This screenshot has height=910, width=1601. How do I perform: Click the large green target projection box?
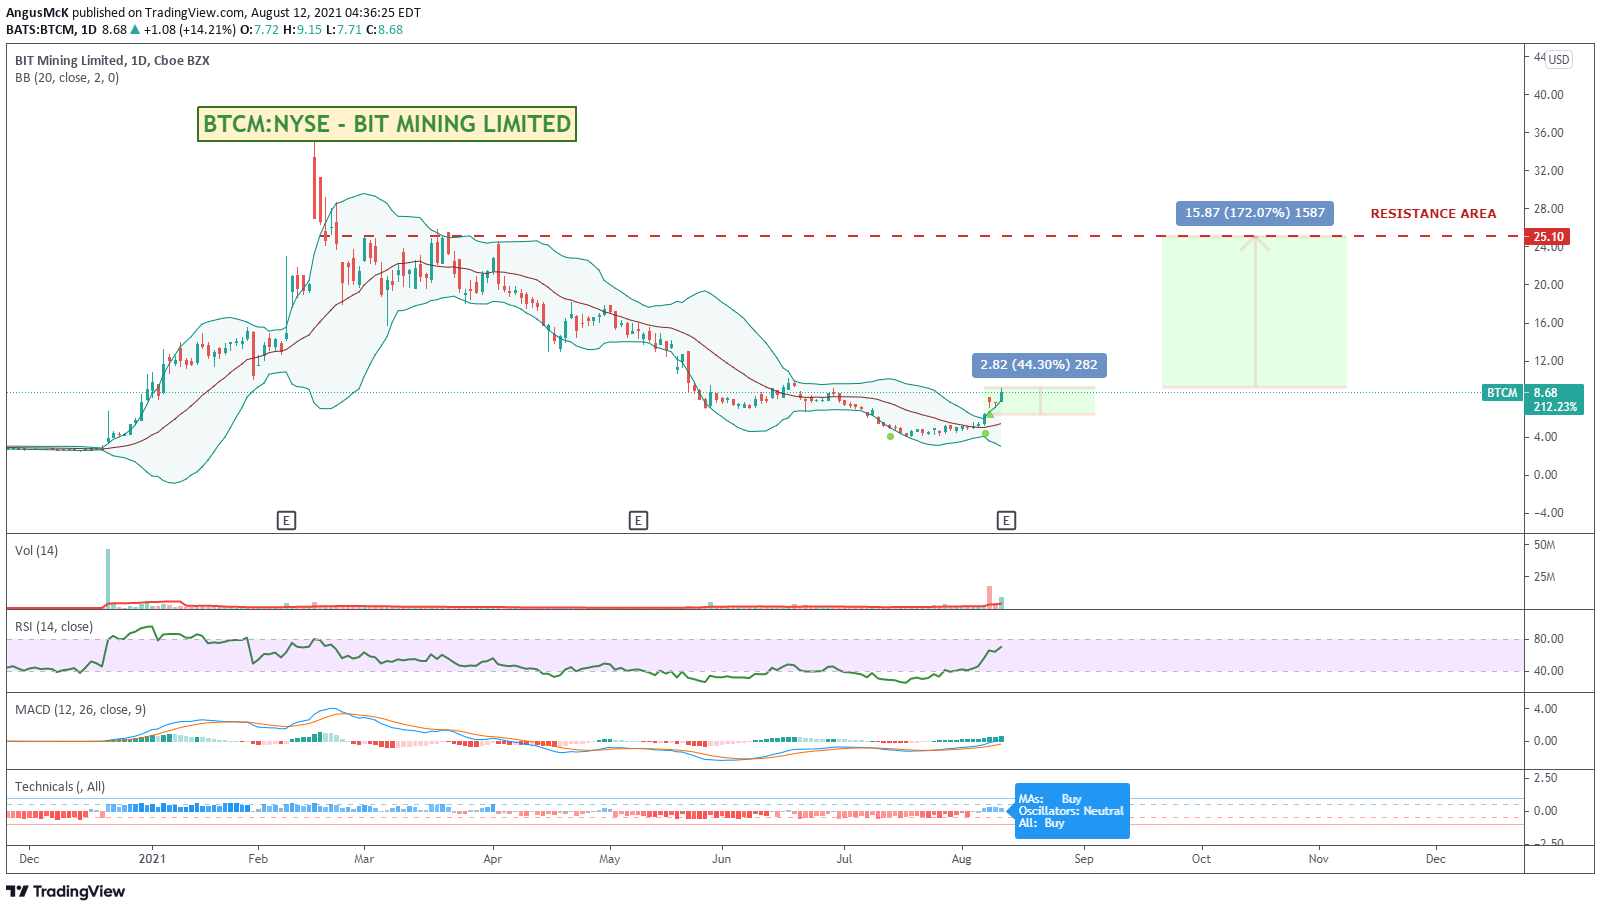coord(1254,312)
